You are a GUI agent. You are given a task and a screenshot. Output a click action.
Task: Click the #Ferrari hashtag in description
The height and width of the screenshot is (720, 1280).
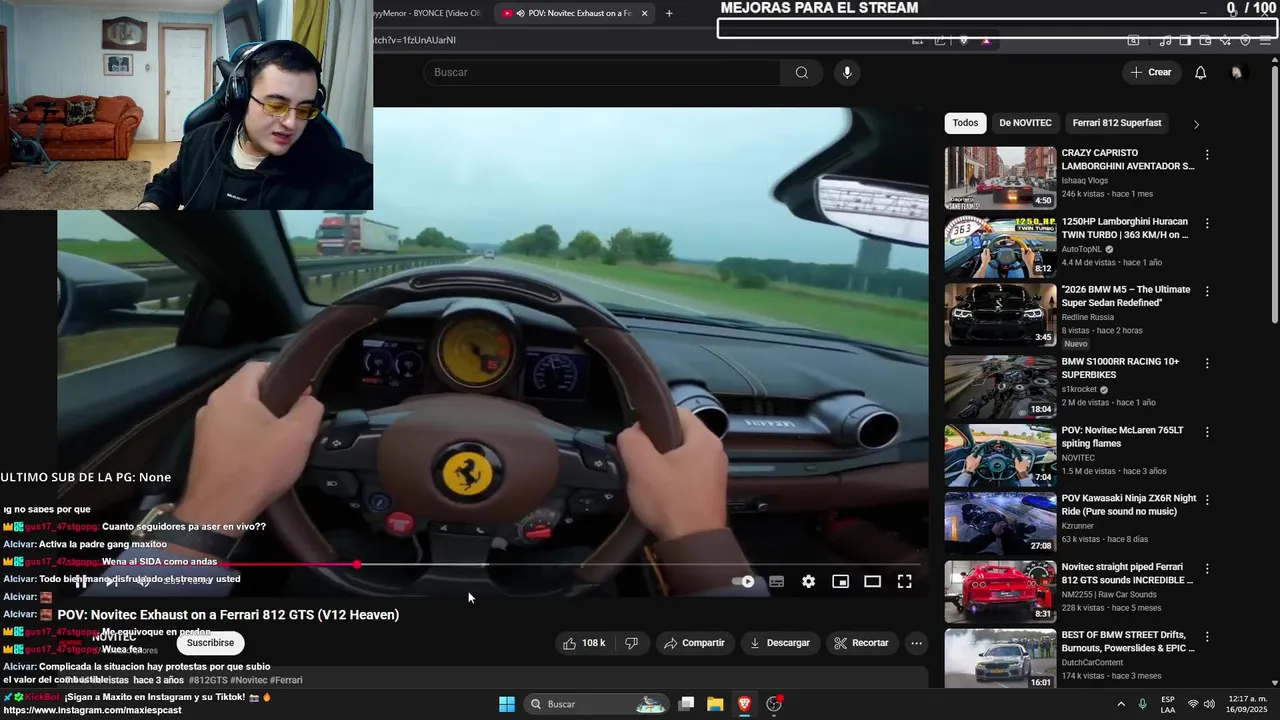point(286,680)
